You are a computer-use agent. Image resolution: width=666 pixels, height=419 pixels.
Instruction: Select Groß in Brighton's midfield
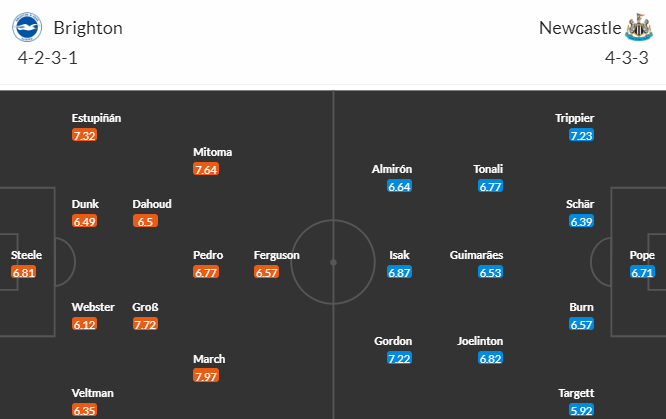pyautogui.click(x=145, y=307)
